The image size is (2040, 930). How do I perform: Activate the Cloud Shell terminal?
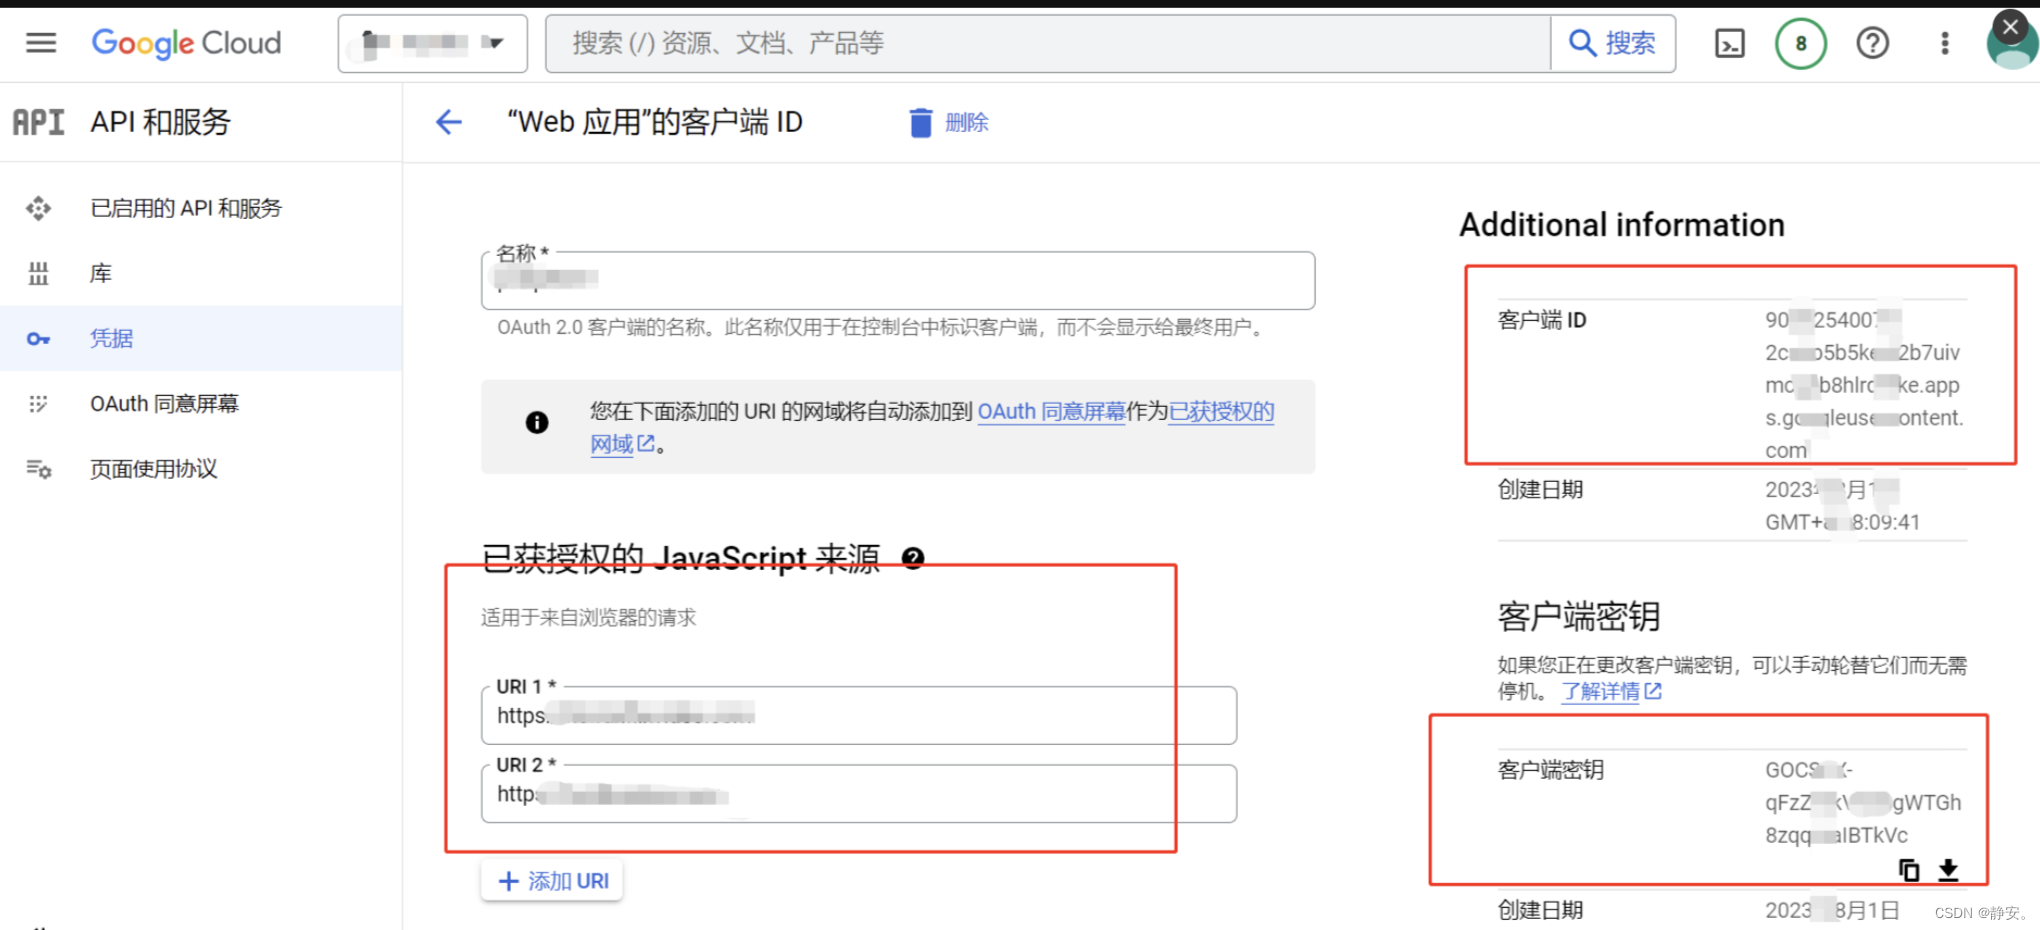[1729, 42]
